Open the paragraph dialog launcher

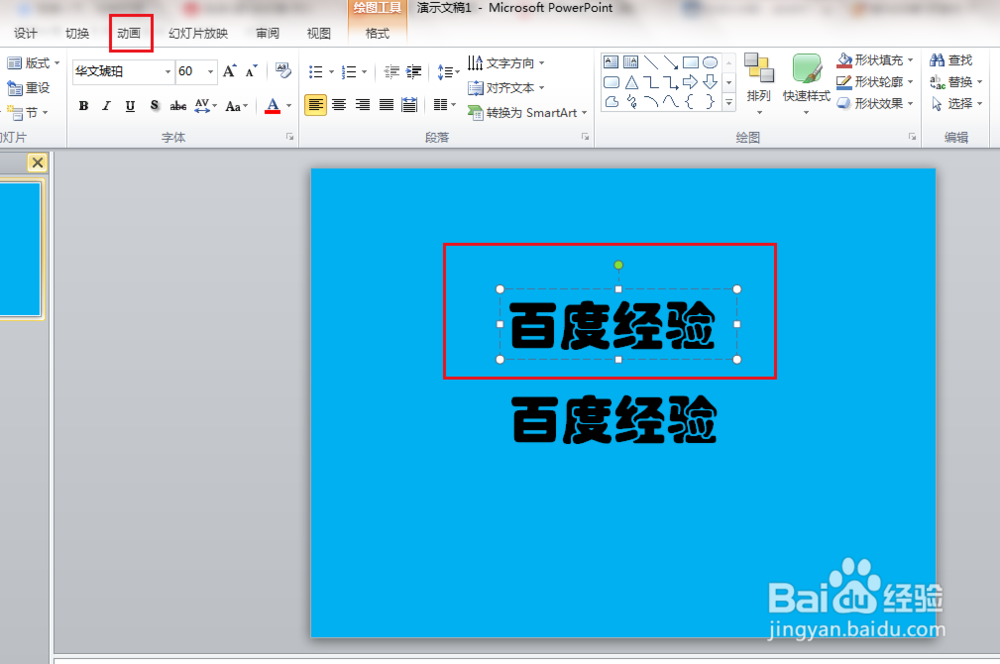585,136
